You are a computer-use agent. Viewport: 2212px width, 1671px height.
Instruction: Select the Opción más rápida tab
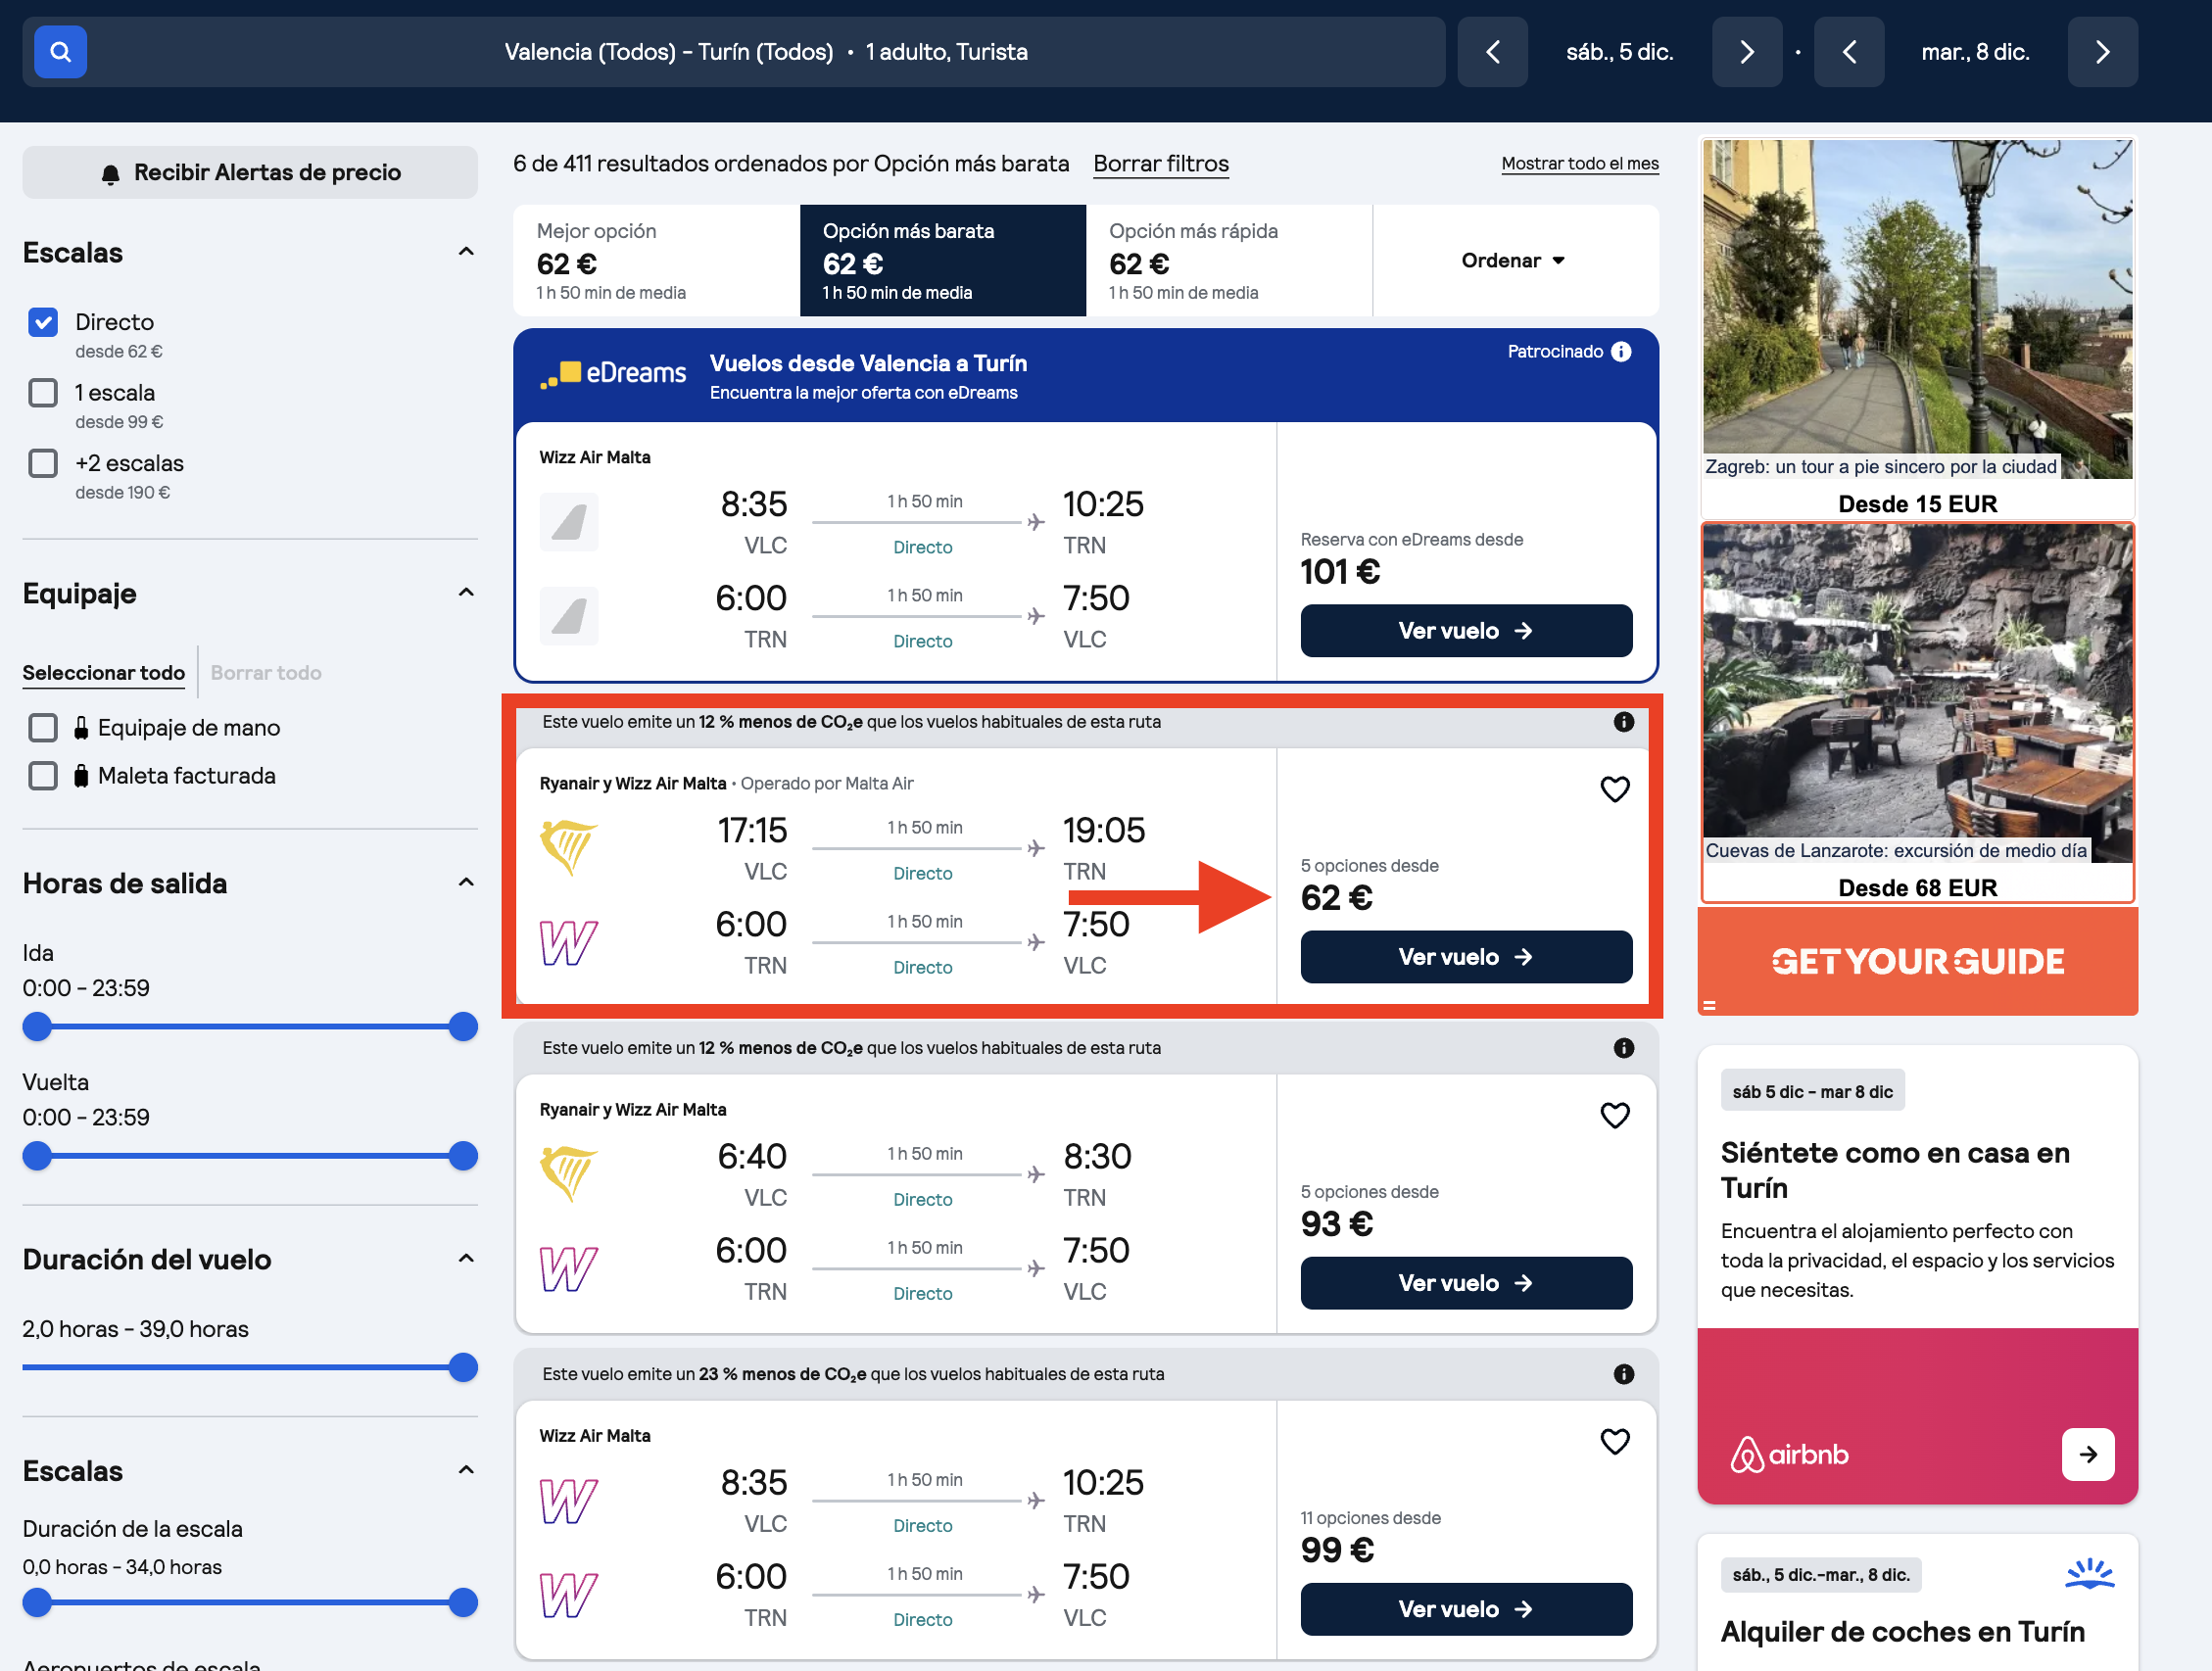tap(1229, 261)
